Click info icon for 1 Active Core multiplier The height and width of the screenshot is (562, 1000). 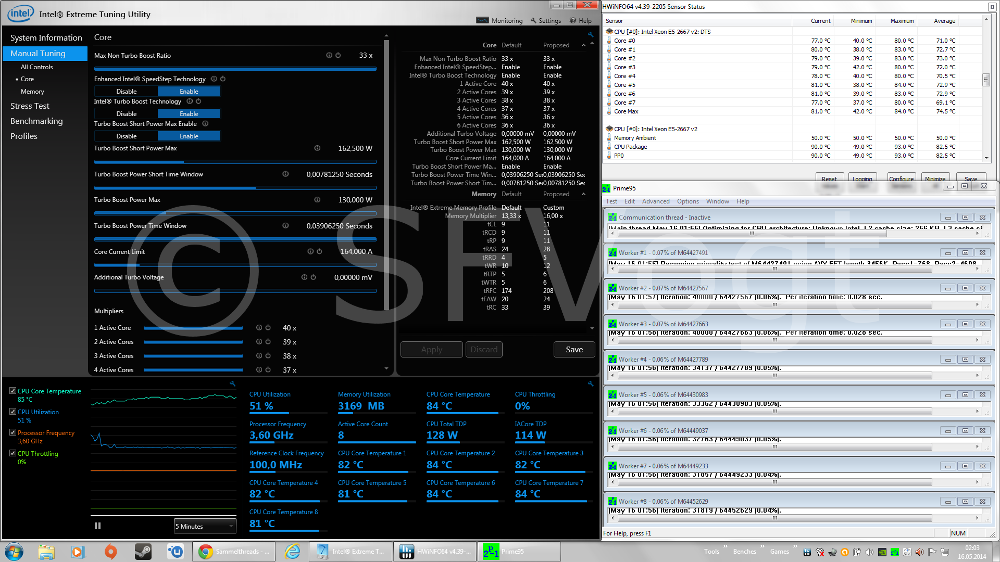259,328
